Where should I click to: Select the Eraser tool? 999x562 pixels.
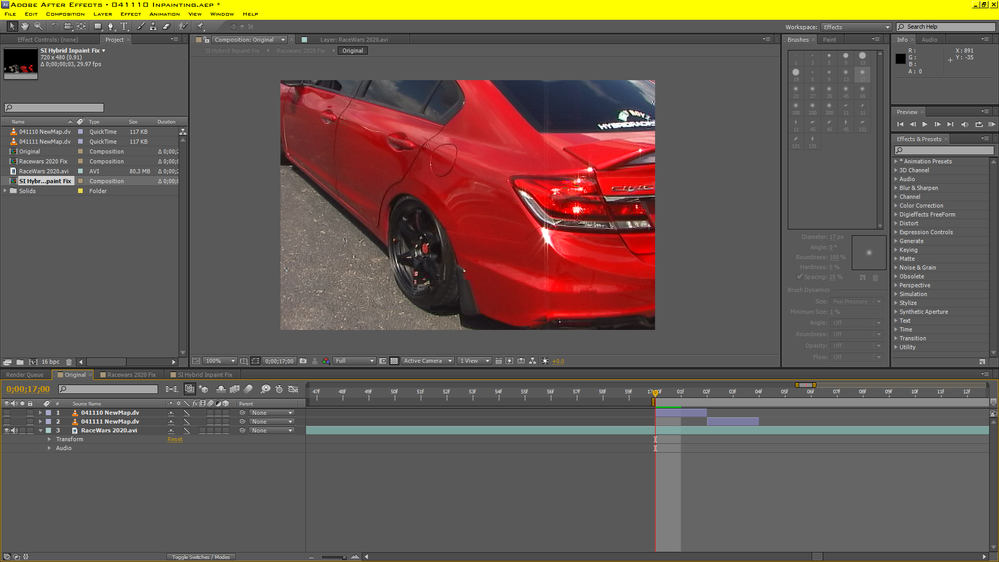coord(165,27)
